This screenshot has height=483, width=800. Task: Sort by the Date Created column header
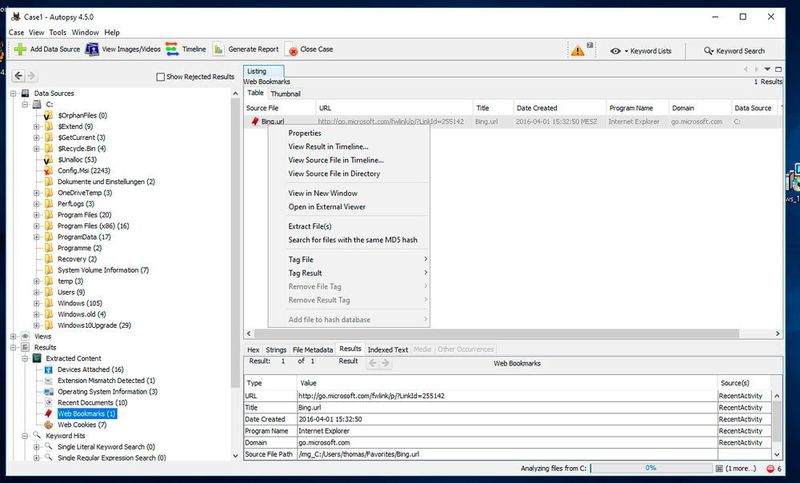(x=538, y=107)
